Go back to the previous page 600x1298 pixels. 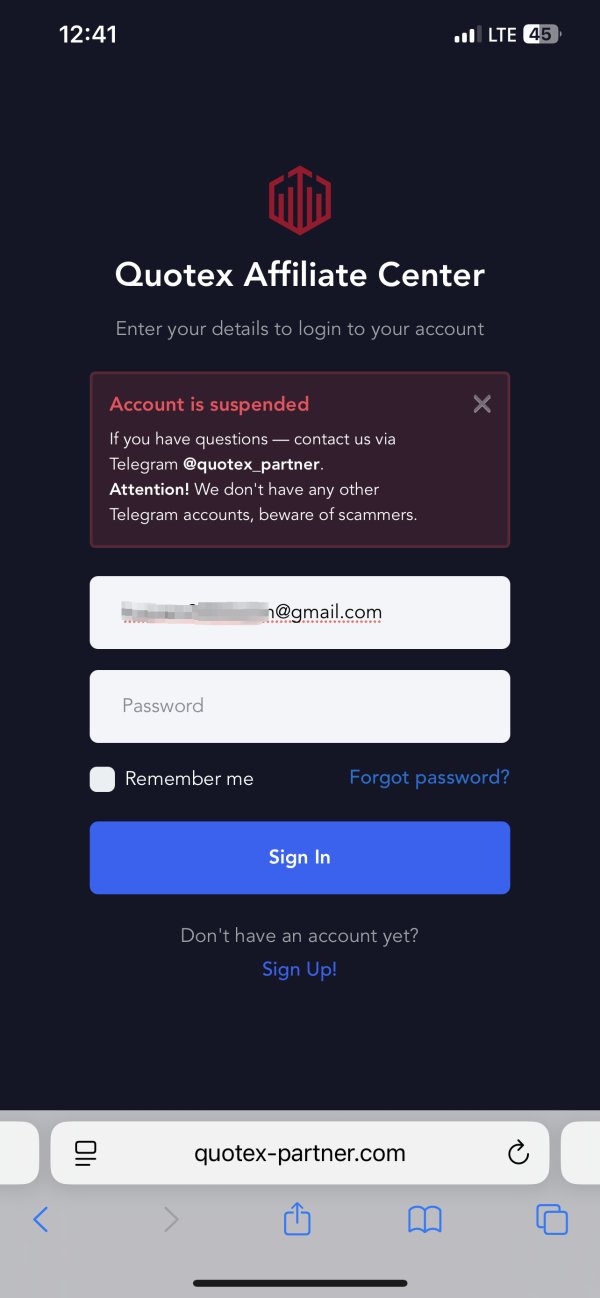click(x=40, y=1219)
